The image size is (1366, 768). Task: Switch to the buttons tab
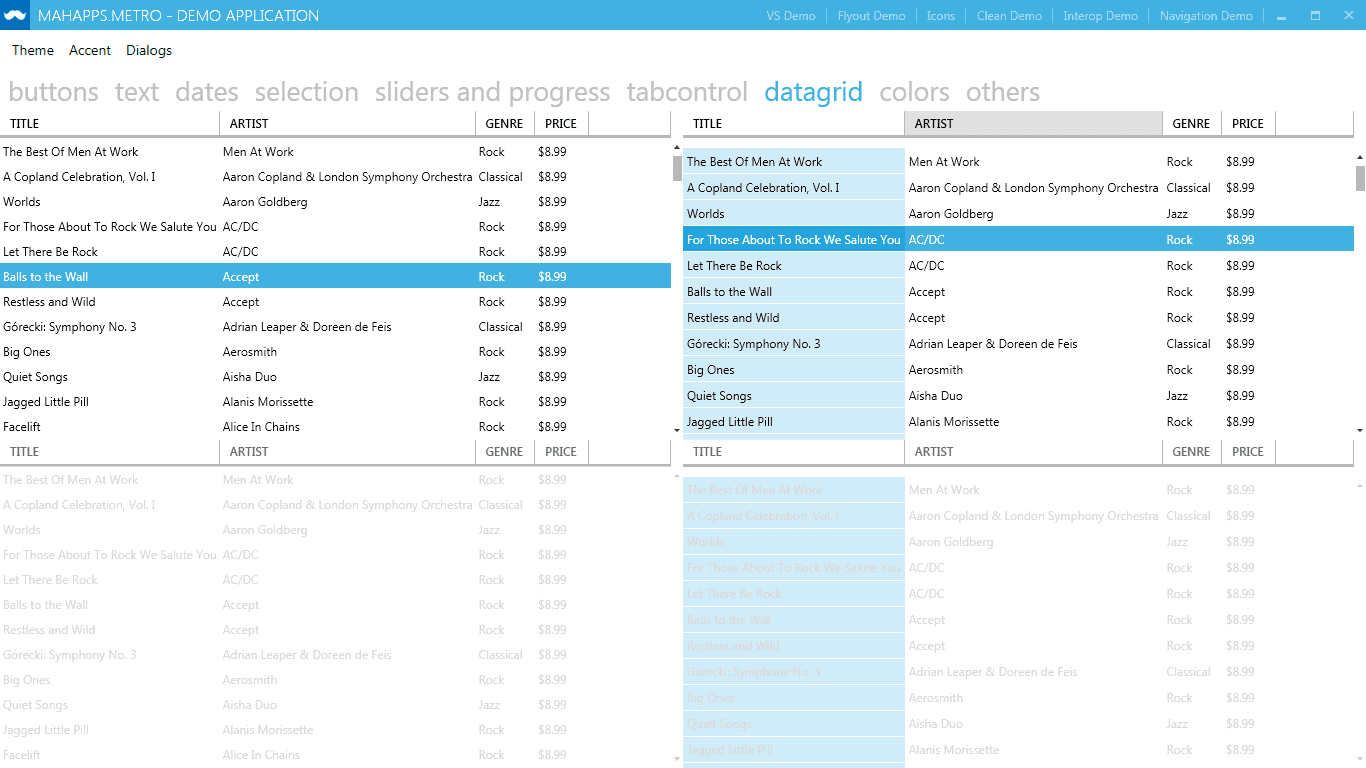click(53, 92)
